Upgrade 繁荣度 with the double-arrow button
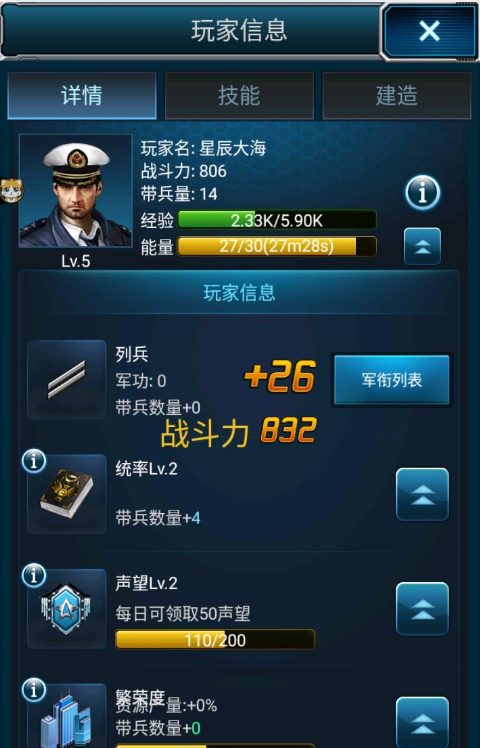 coord(422,722)
